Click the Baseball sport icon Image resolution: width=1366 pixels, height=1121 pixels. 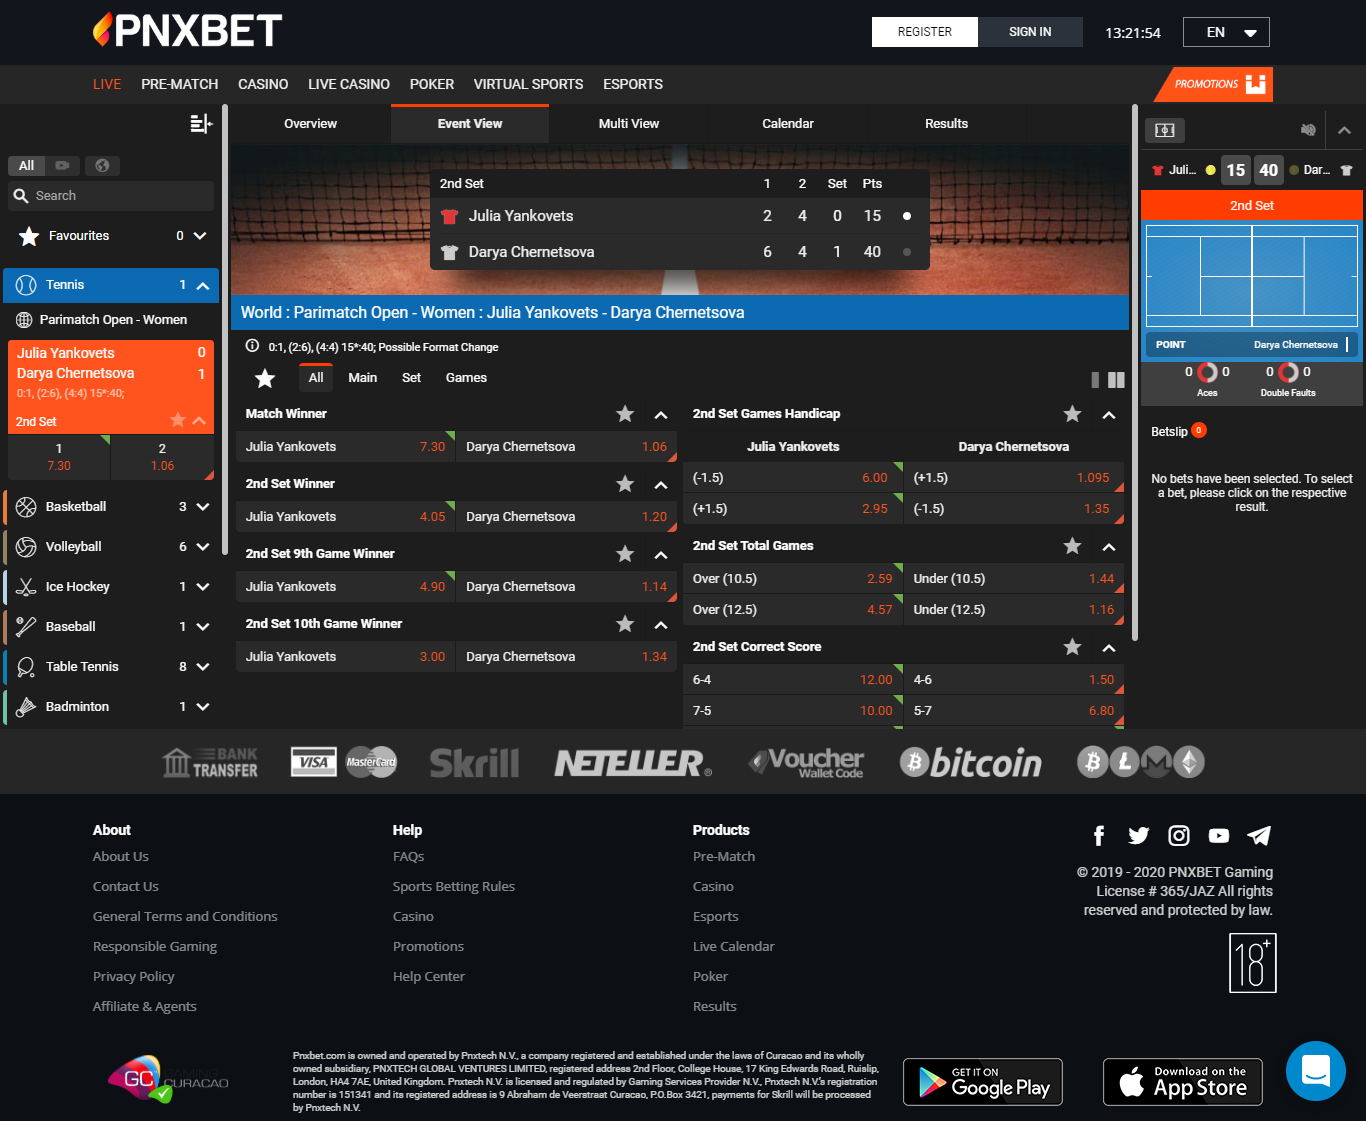(26, 627)
